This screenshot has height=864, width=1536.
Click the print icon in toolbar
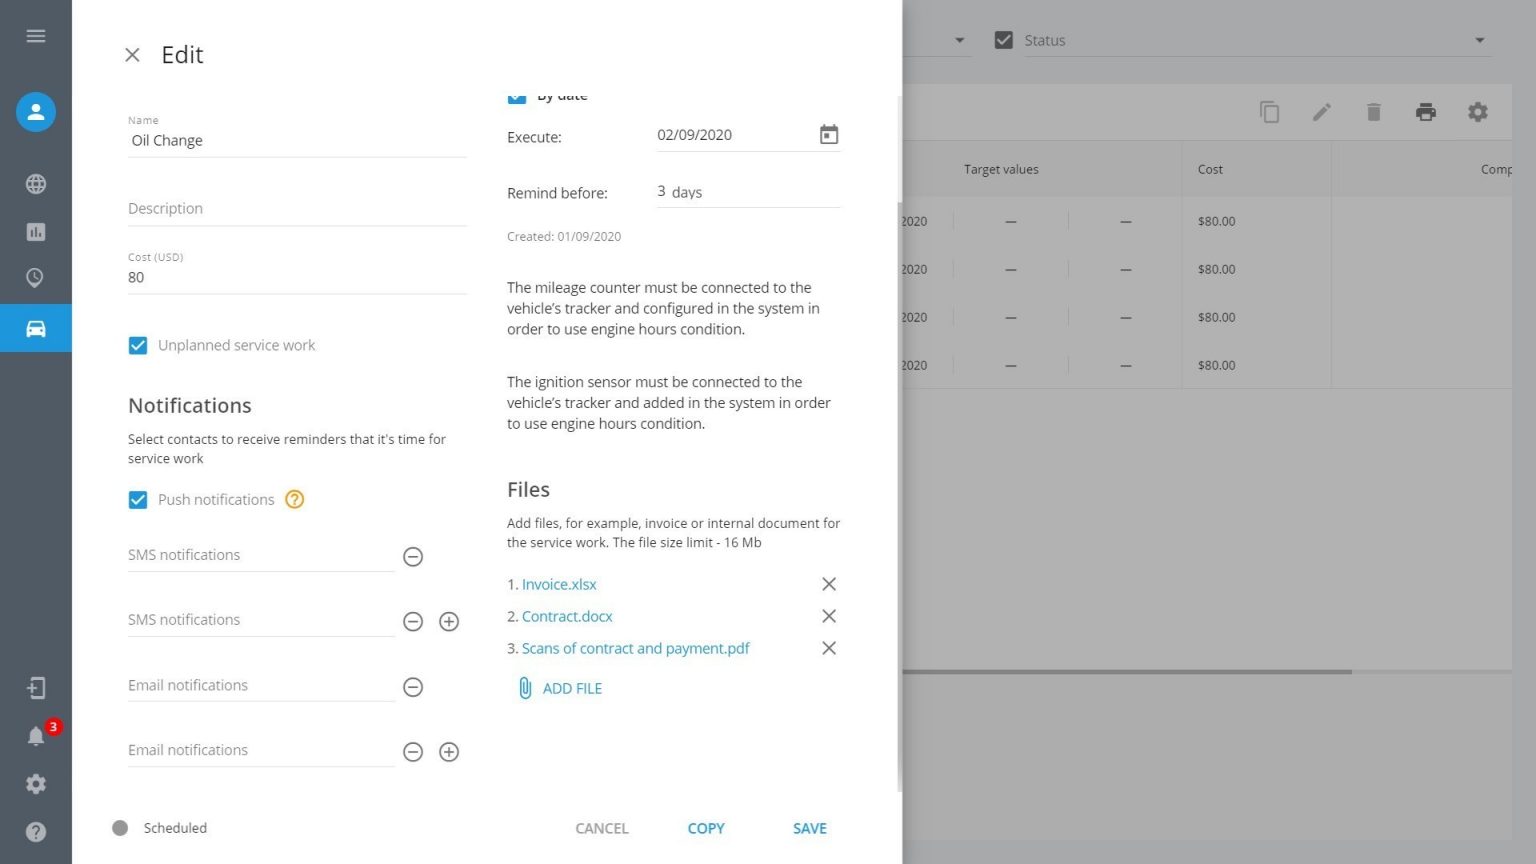pyautogui.click(x=1426, y=112)
